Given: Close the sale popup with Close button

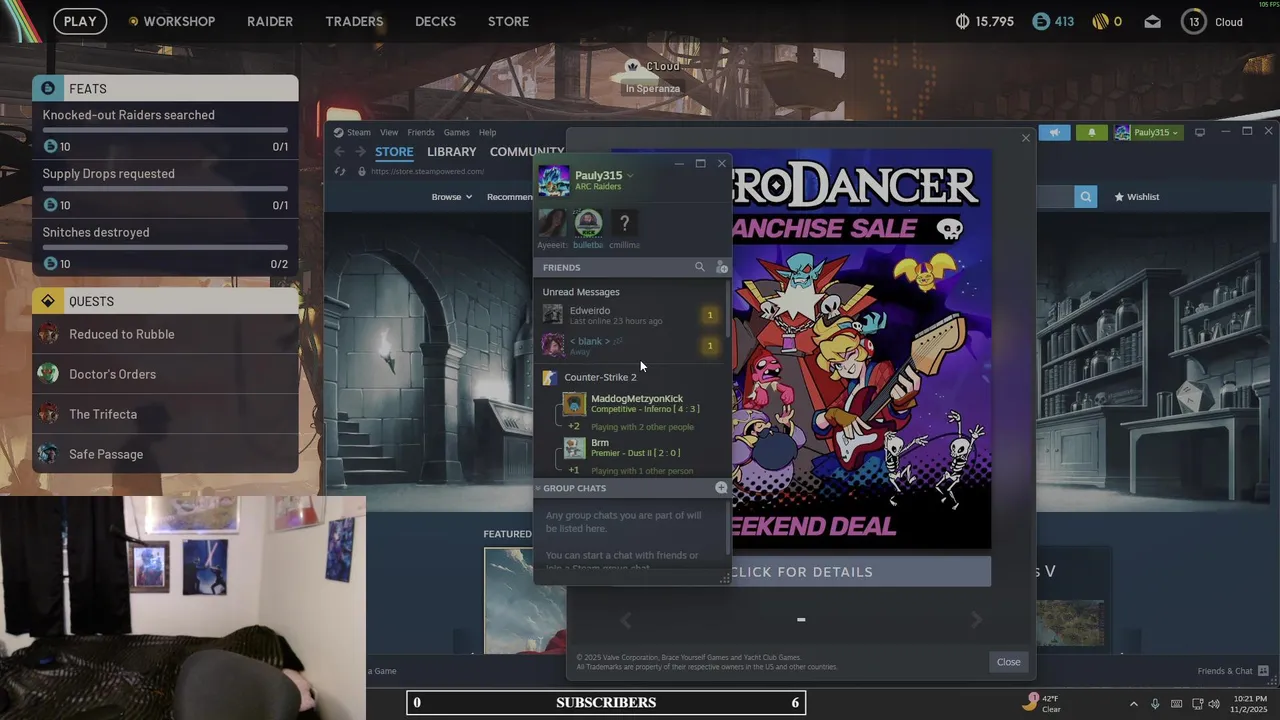Looking at the screenshot, I should (1008, 662).
